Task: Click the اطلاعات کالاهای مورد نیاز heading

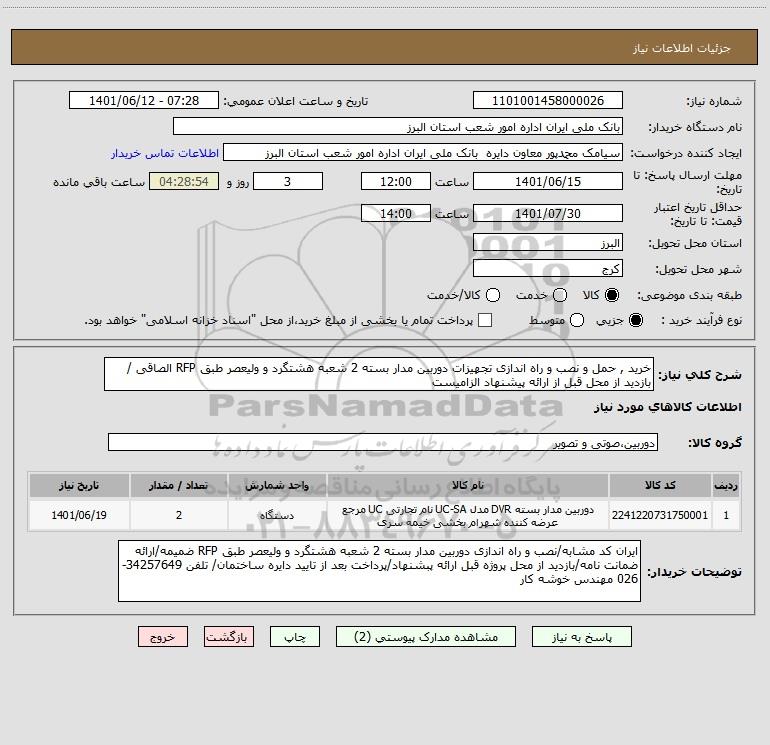Action: [x=667, y=407]
